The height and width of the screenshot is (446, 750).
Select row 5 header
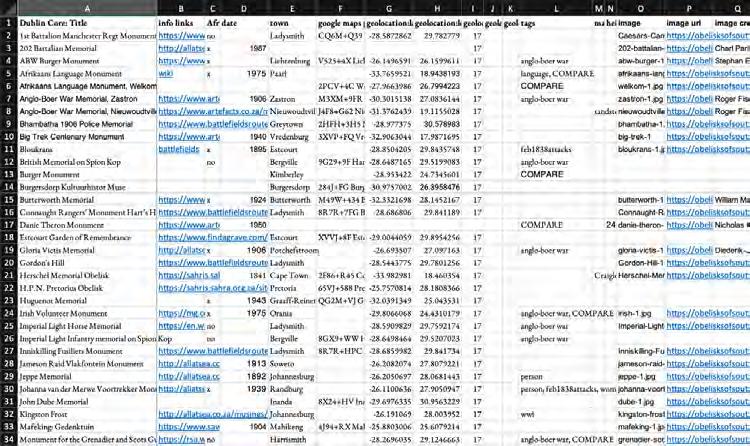click(9, 74)
